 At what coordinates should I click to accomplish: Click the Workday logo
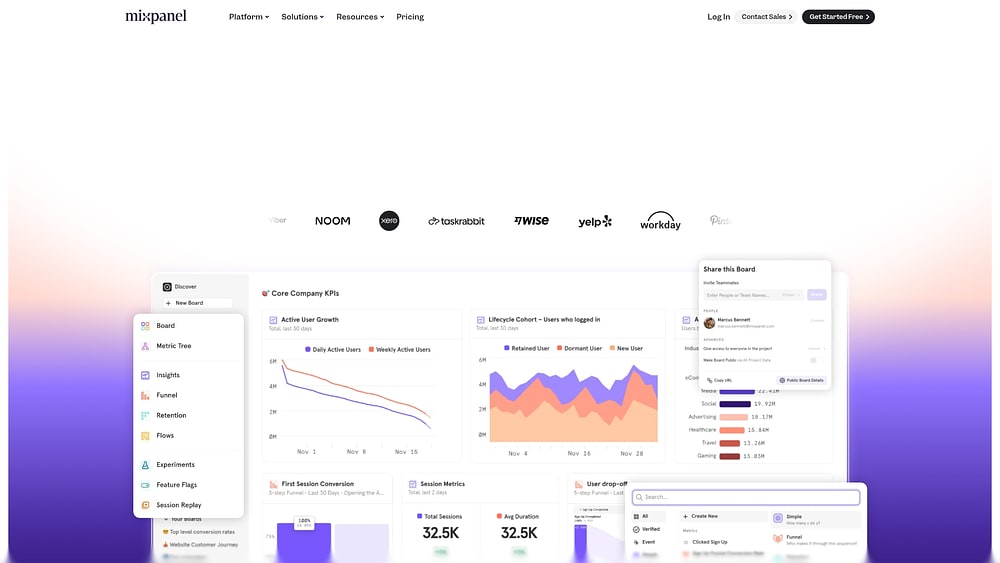click(660, 221)
